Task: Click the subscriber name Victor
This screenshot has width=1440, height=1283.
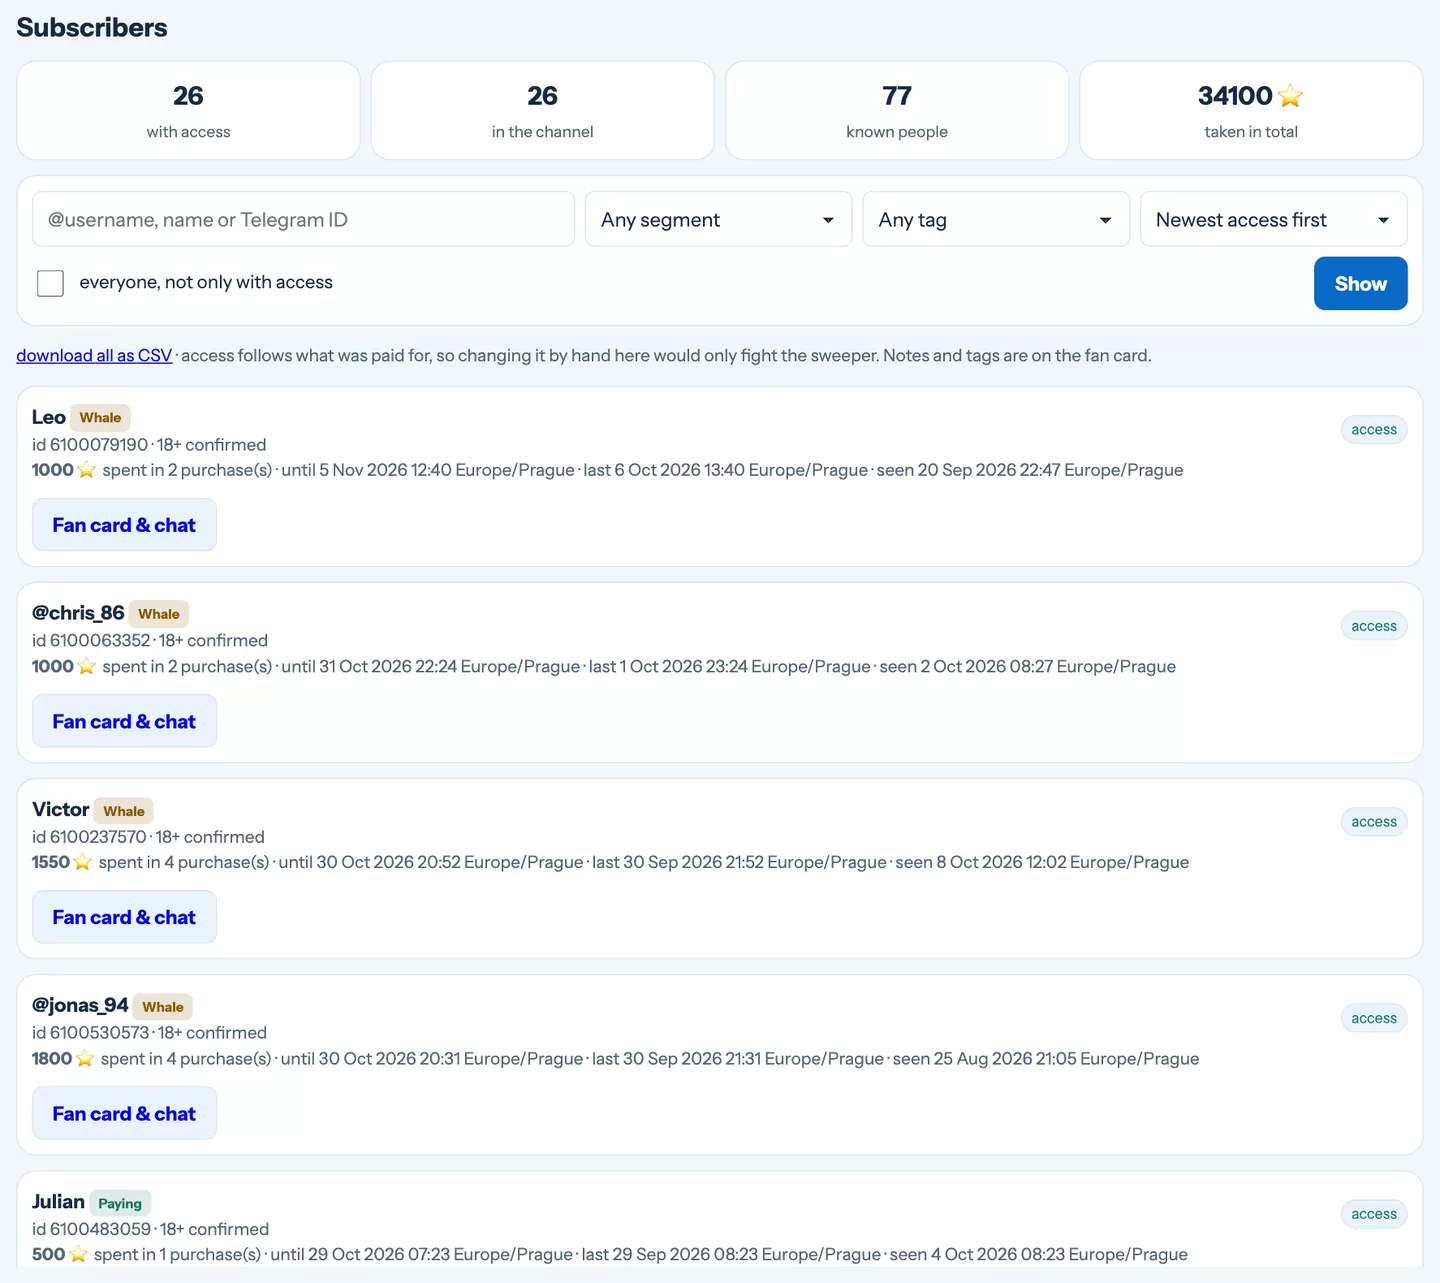Action: (61, 809)
